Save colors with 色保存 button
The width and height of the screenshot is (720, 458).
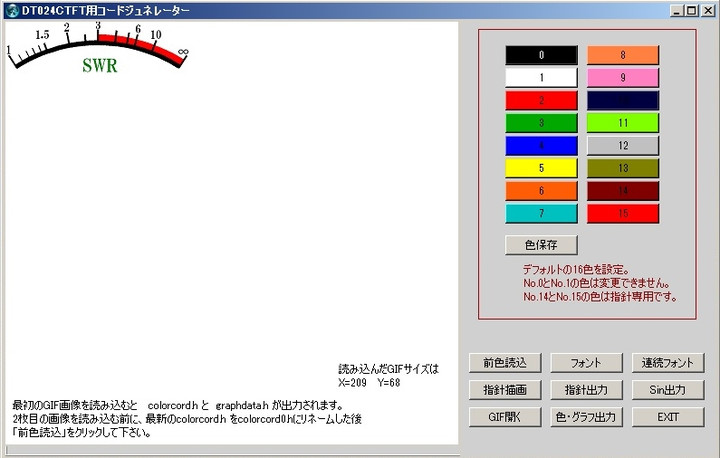(x=541, y=245)
